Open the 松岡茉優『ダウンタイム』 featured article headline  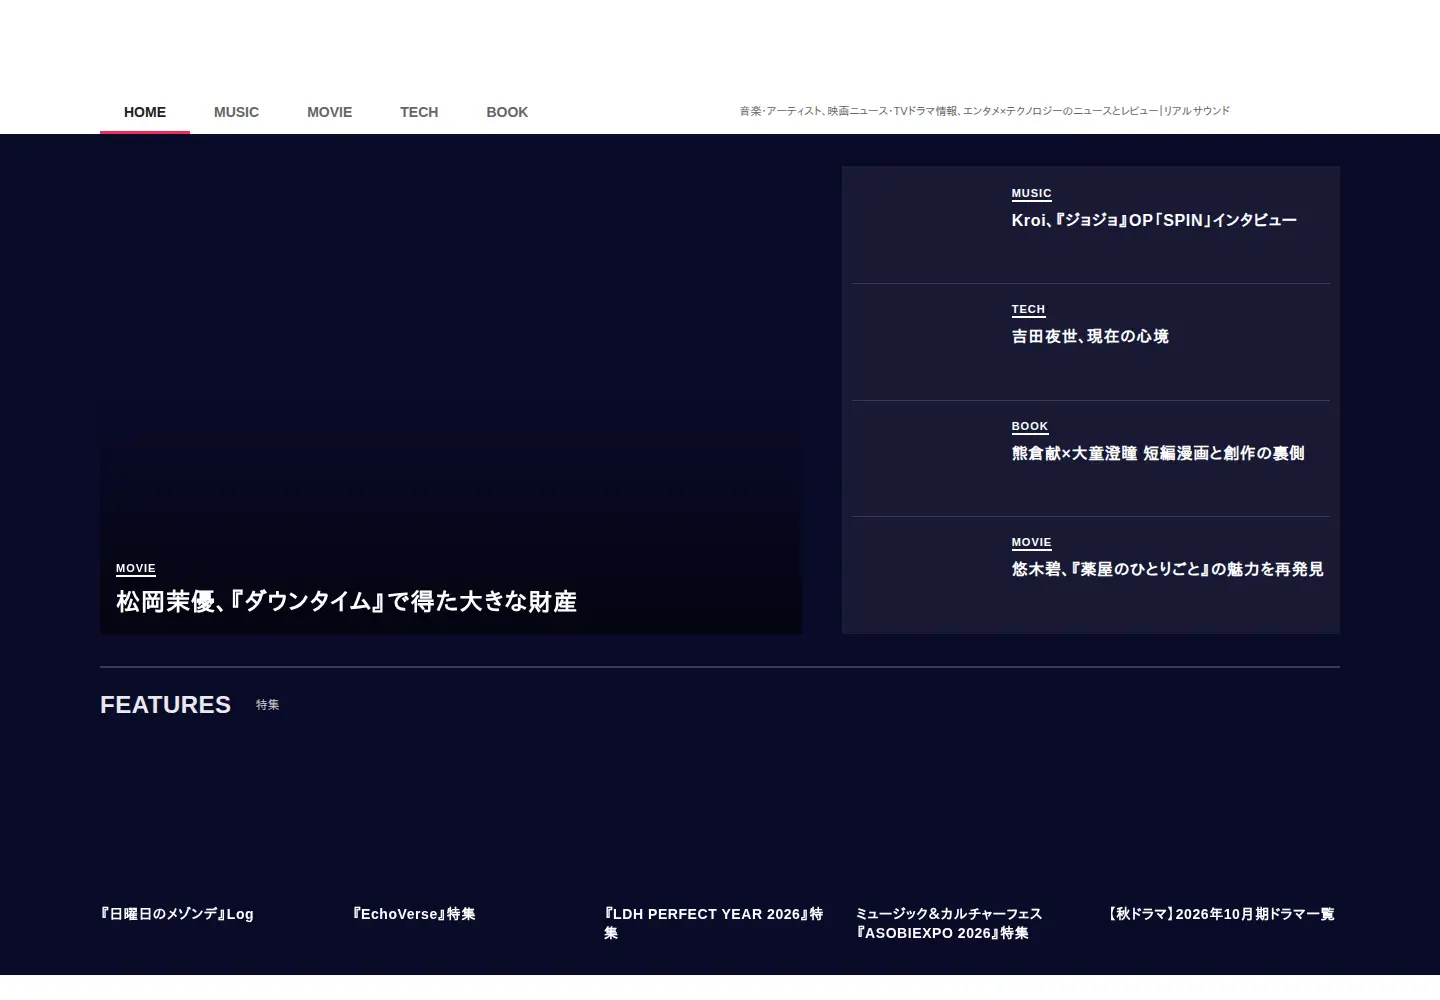346,601
